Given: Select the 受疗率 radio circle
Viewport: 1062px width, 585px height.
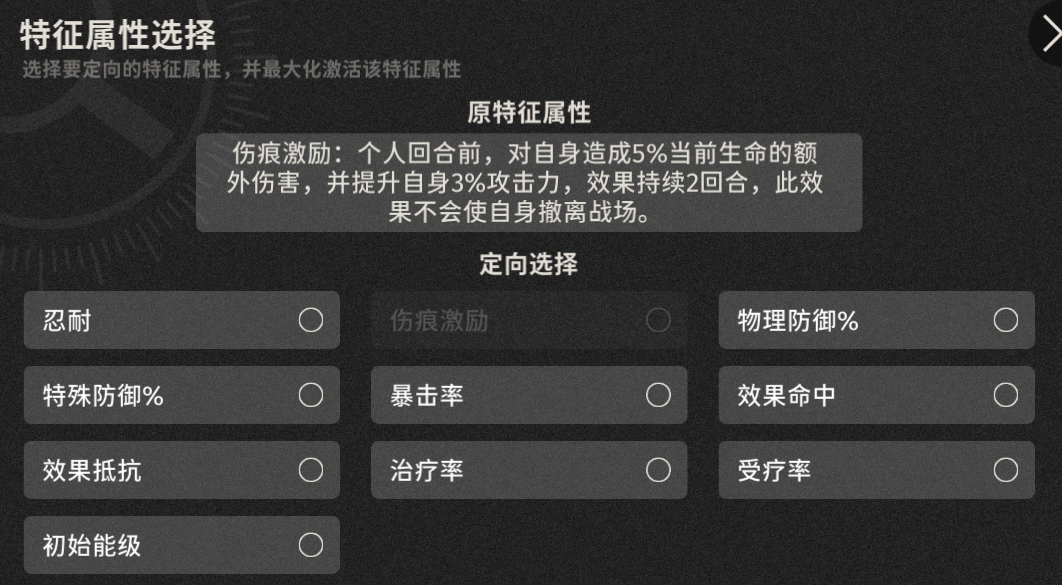Looking at the screenshot, I should [1006, 470].
